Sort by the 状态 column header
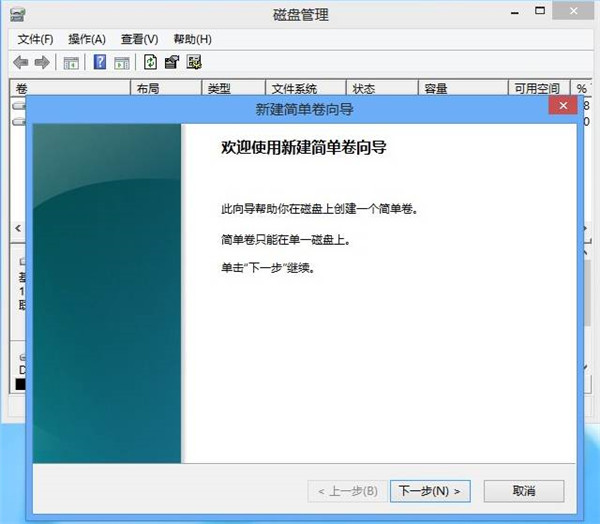This screenshot has height=524, width=600. [382, 88]
